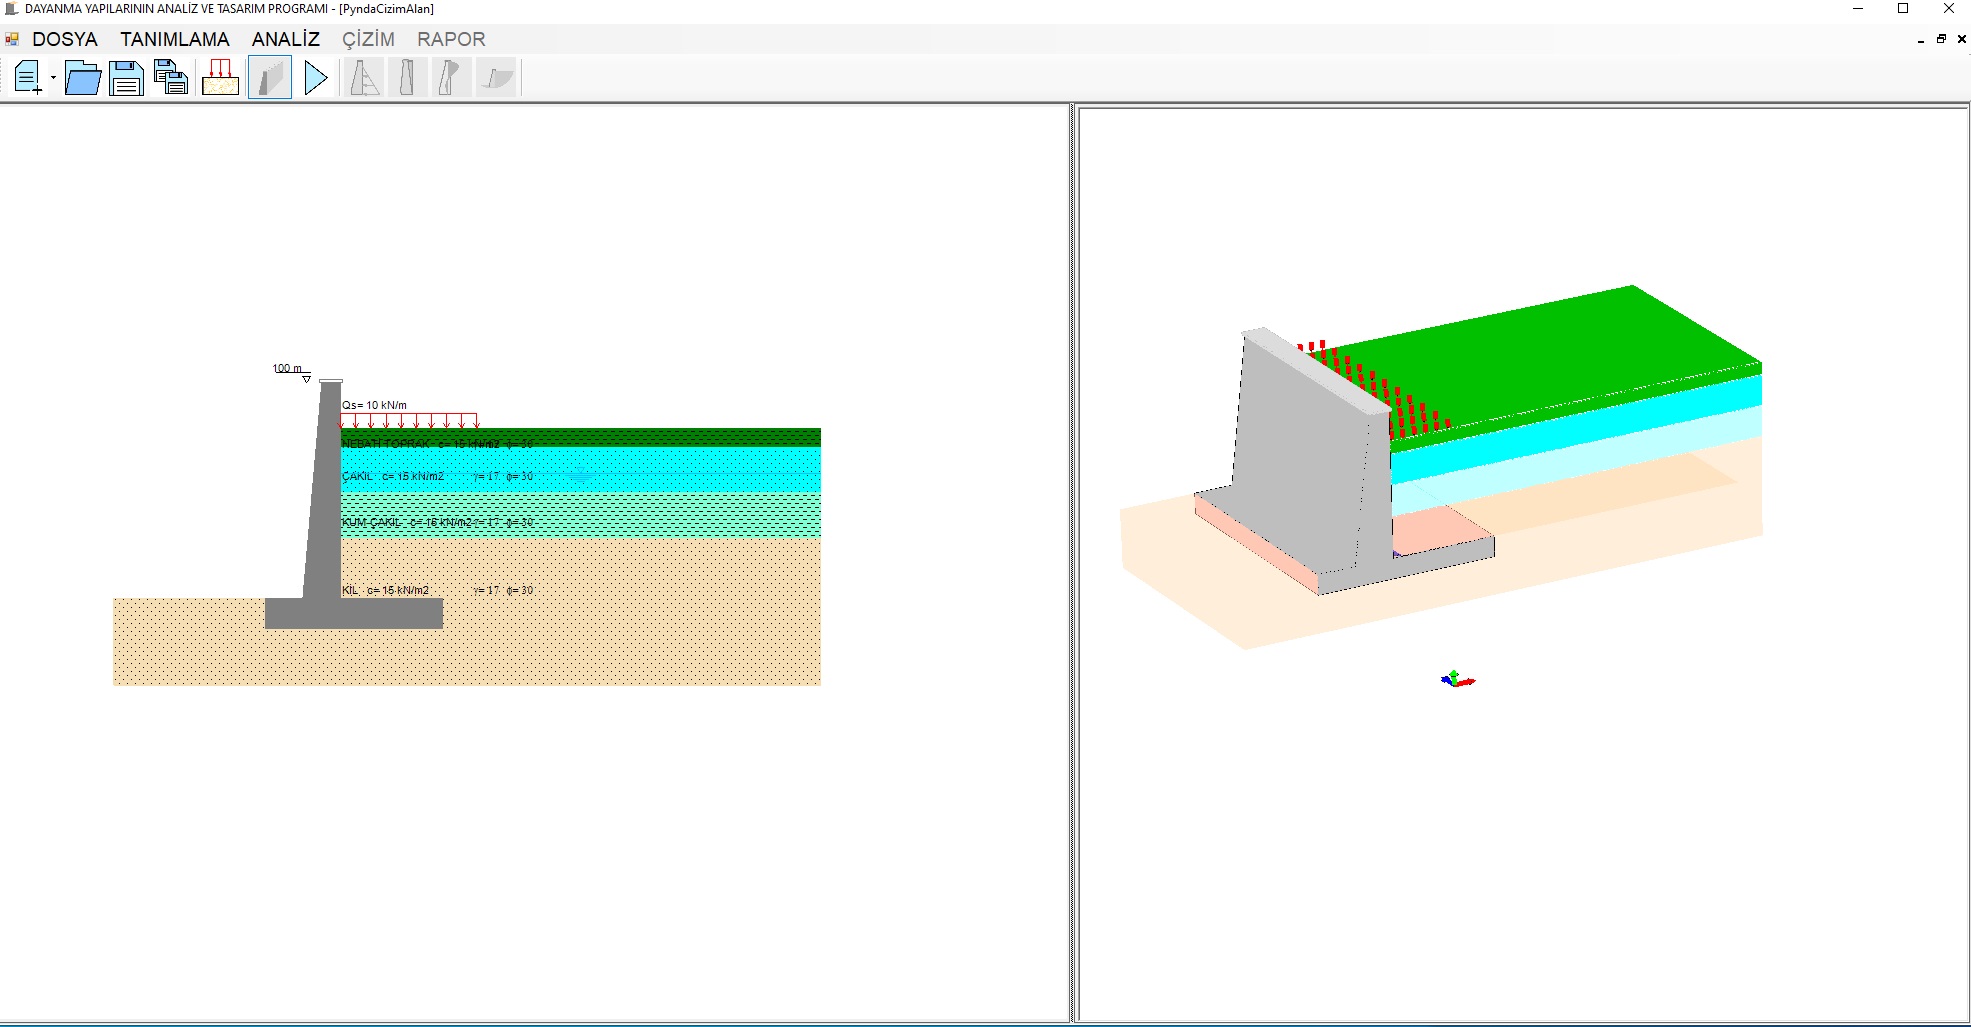Click the MDI child window icon beside DOSYA
The width and height of the screenshot is (1971, 1027).
click(x=12, y=39)
